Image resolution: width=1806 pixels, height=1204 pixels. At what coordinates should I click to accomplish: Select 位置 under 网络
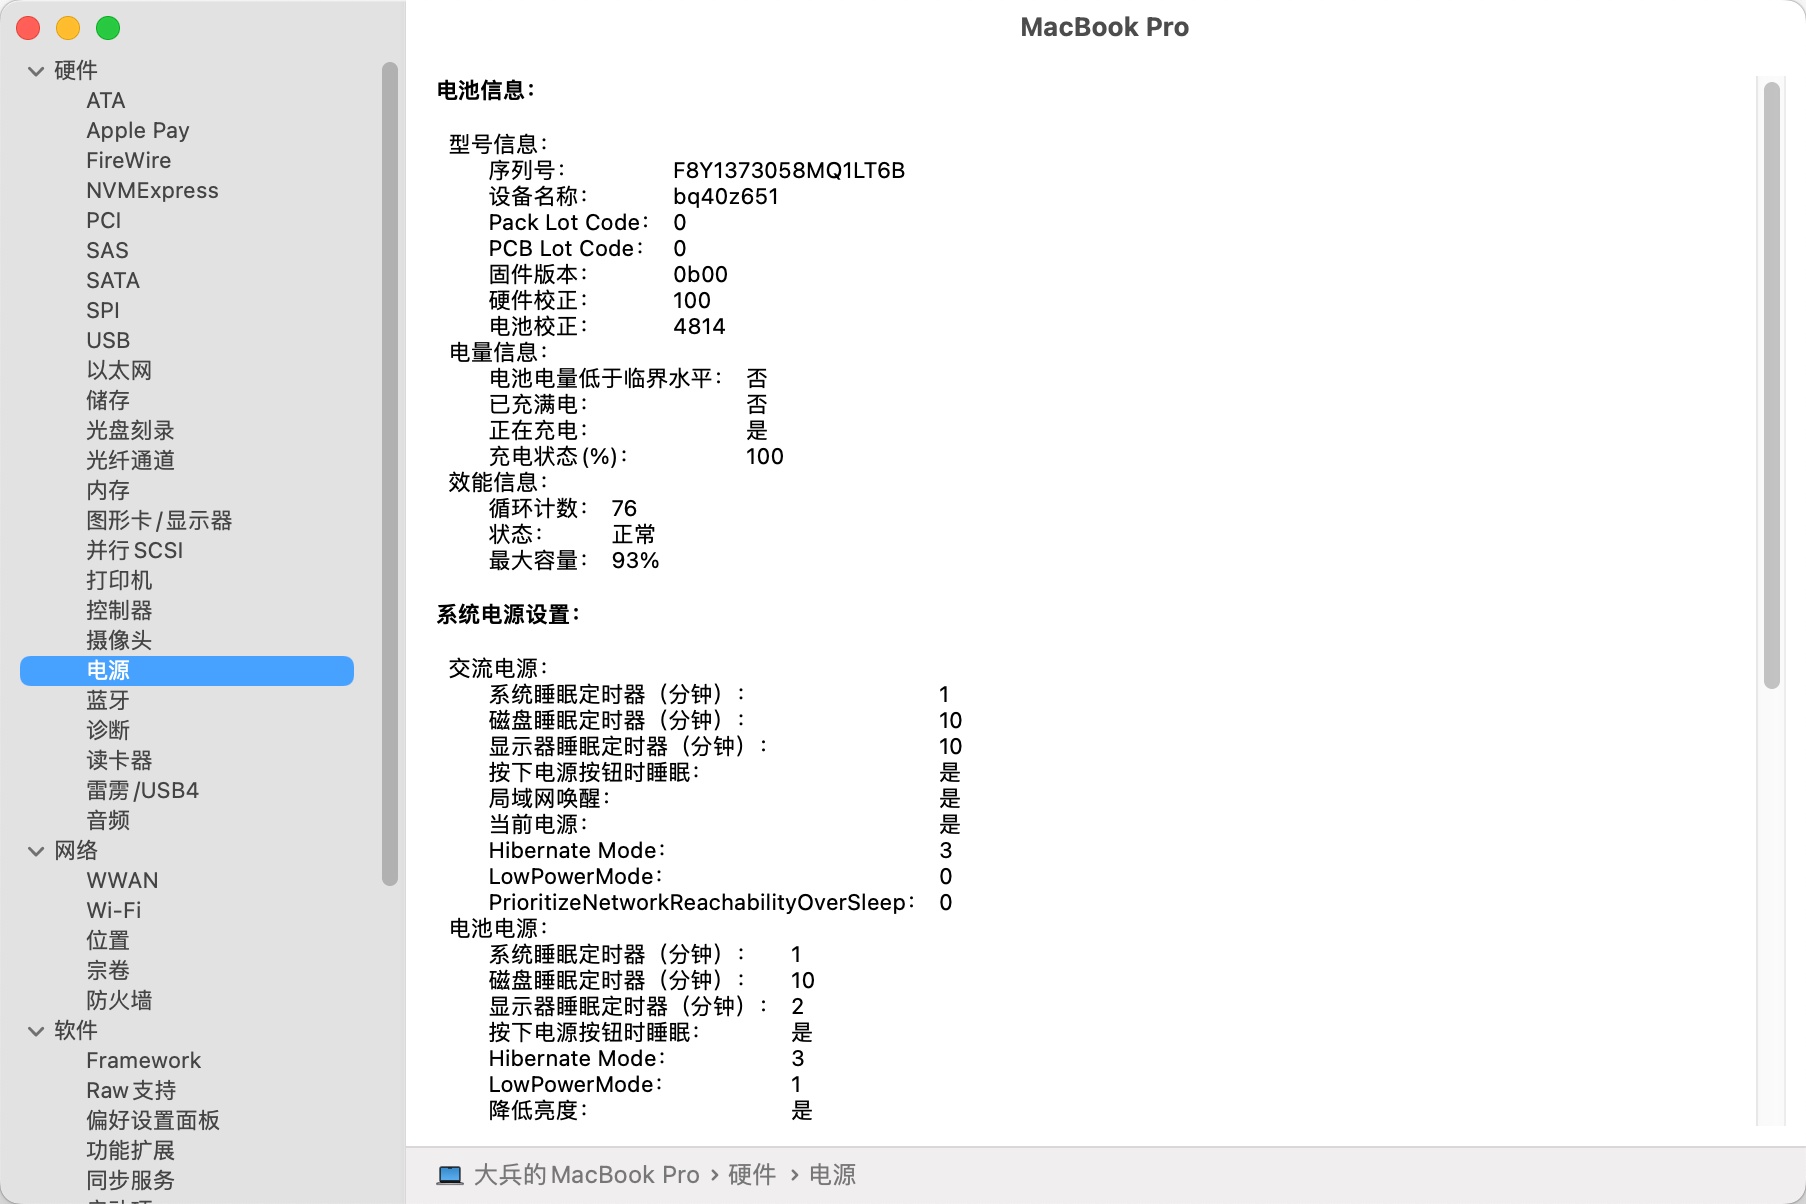(108, 941)
